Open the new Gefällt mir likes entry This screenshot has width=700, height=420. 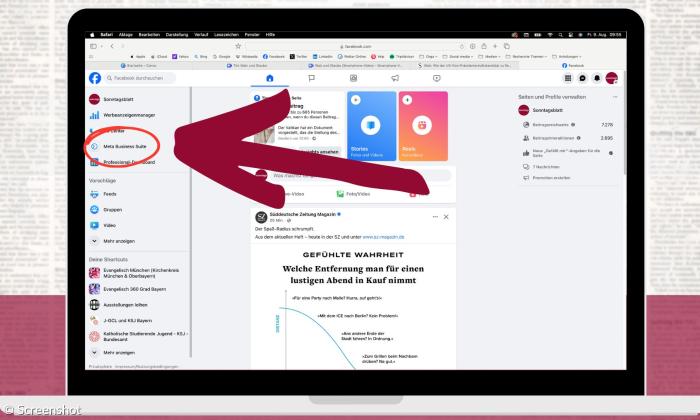568,153
